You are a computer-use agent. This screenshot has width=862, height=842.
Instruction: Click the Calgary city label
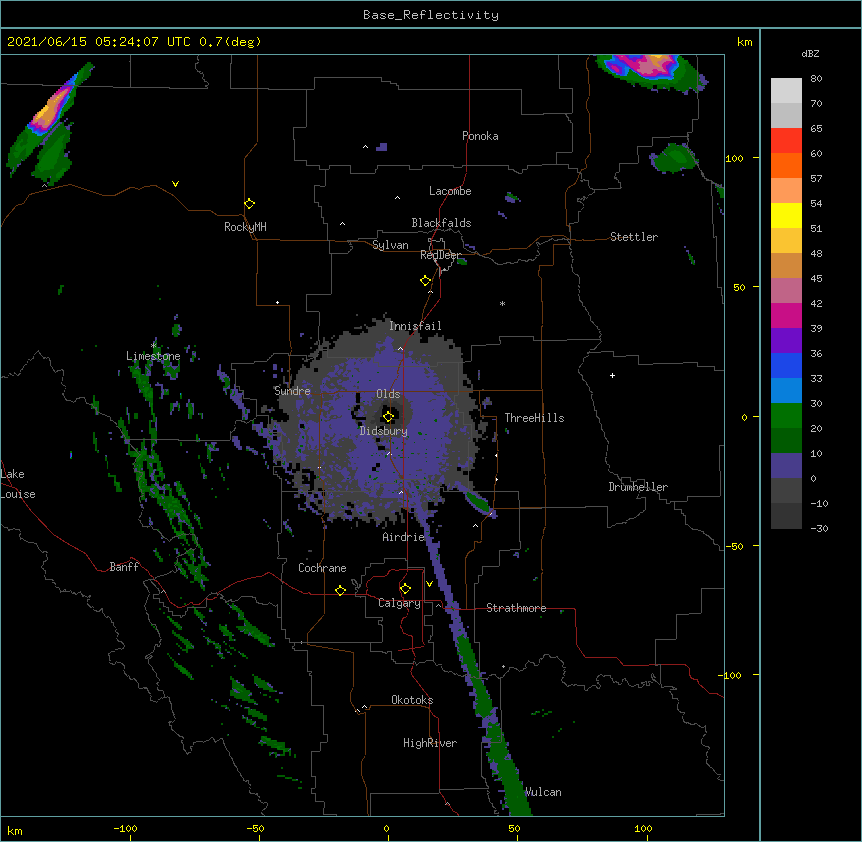pos(399,603)
